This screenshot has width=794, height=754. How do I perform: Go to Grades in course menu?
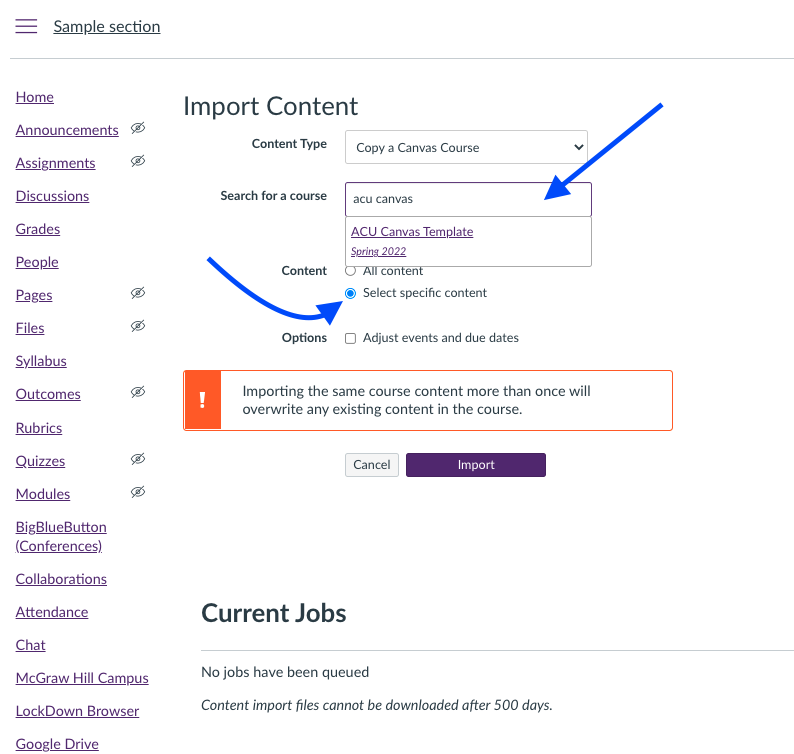[x=38, y=229]
